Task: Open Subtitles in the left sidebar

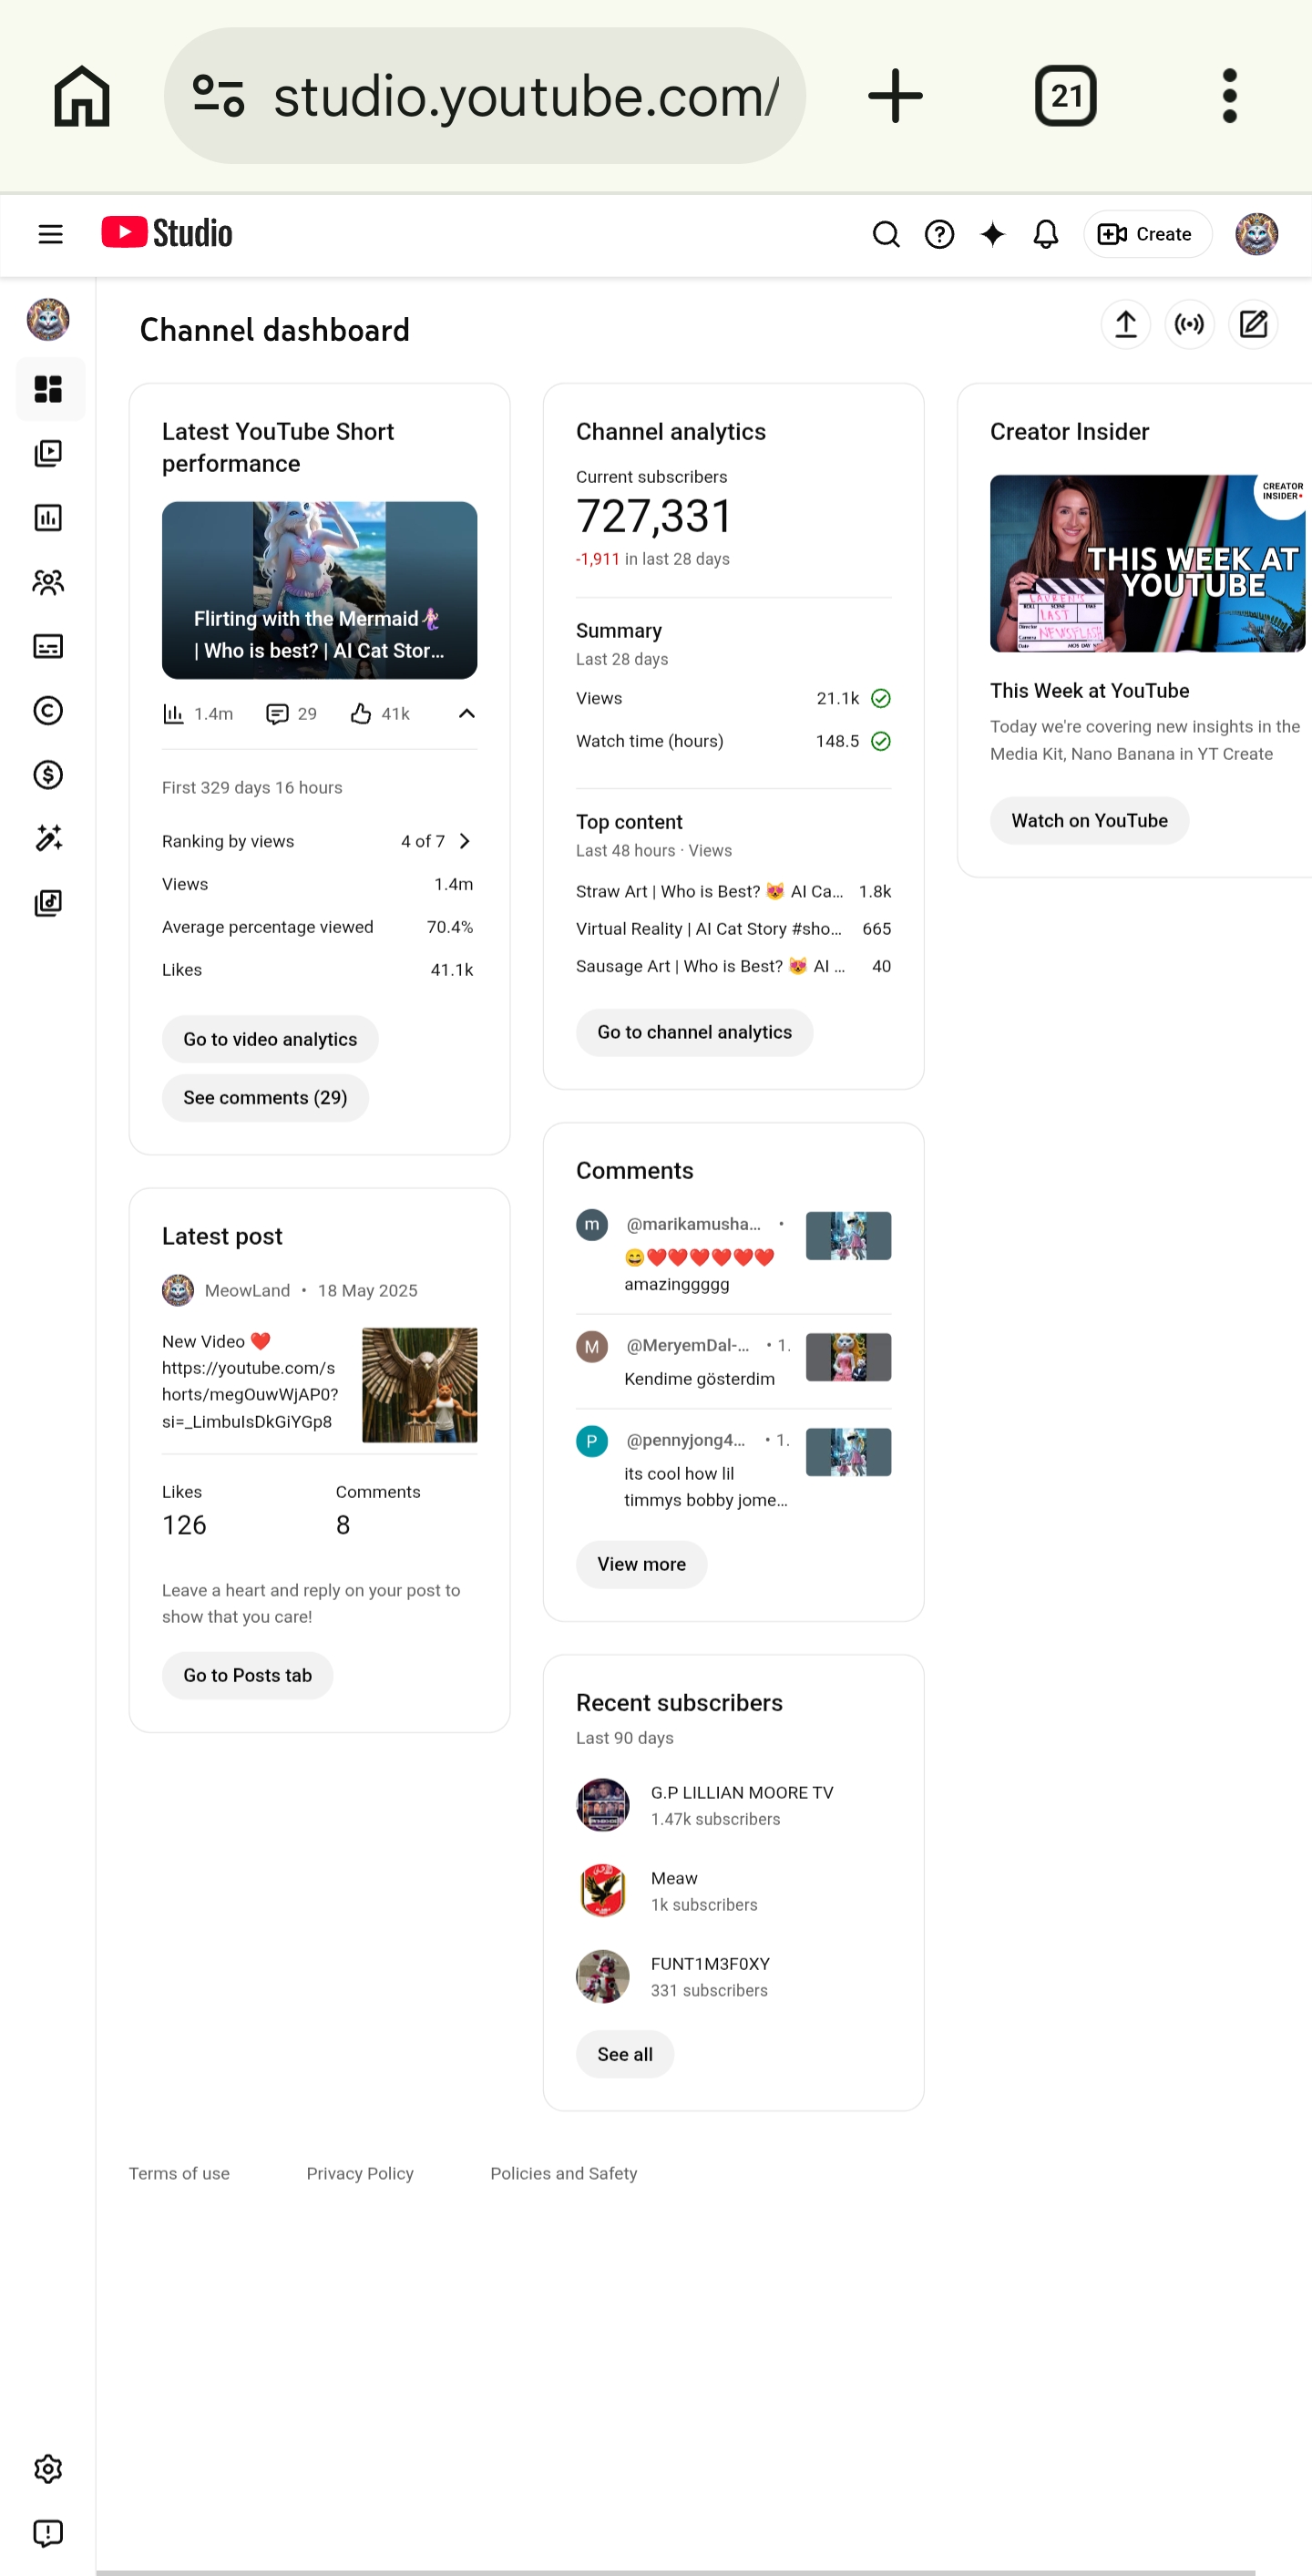Action: [x=48, y=646]
